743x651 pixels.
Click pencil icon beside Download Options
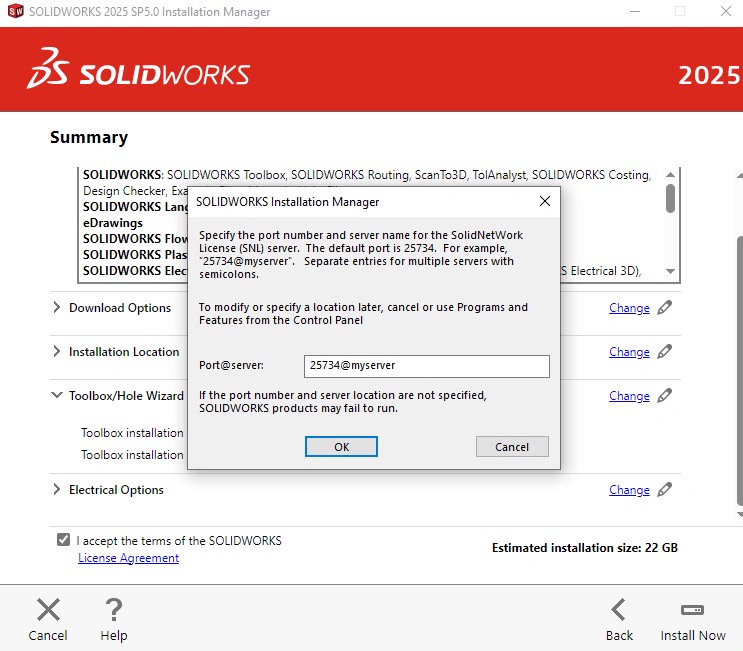(x=664, y=307)
